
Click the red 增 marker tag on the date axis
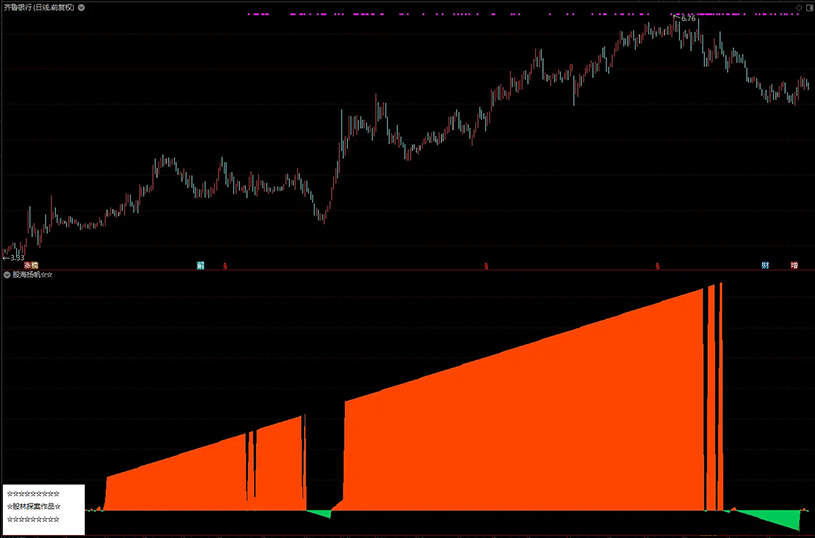click(x=794, y=265)
